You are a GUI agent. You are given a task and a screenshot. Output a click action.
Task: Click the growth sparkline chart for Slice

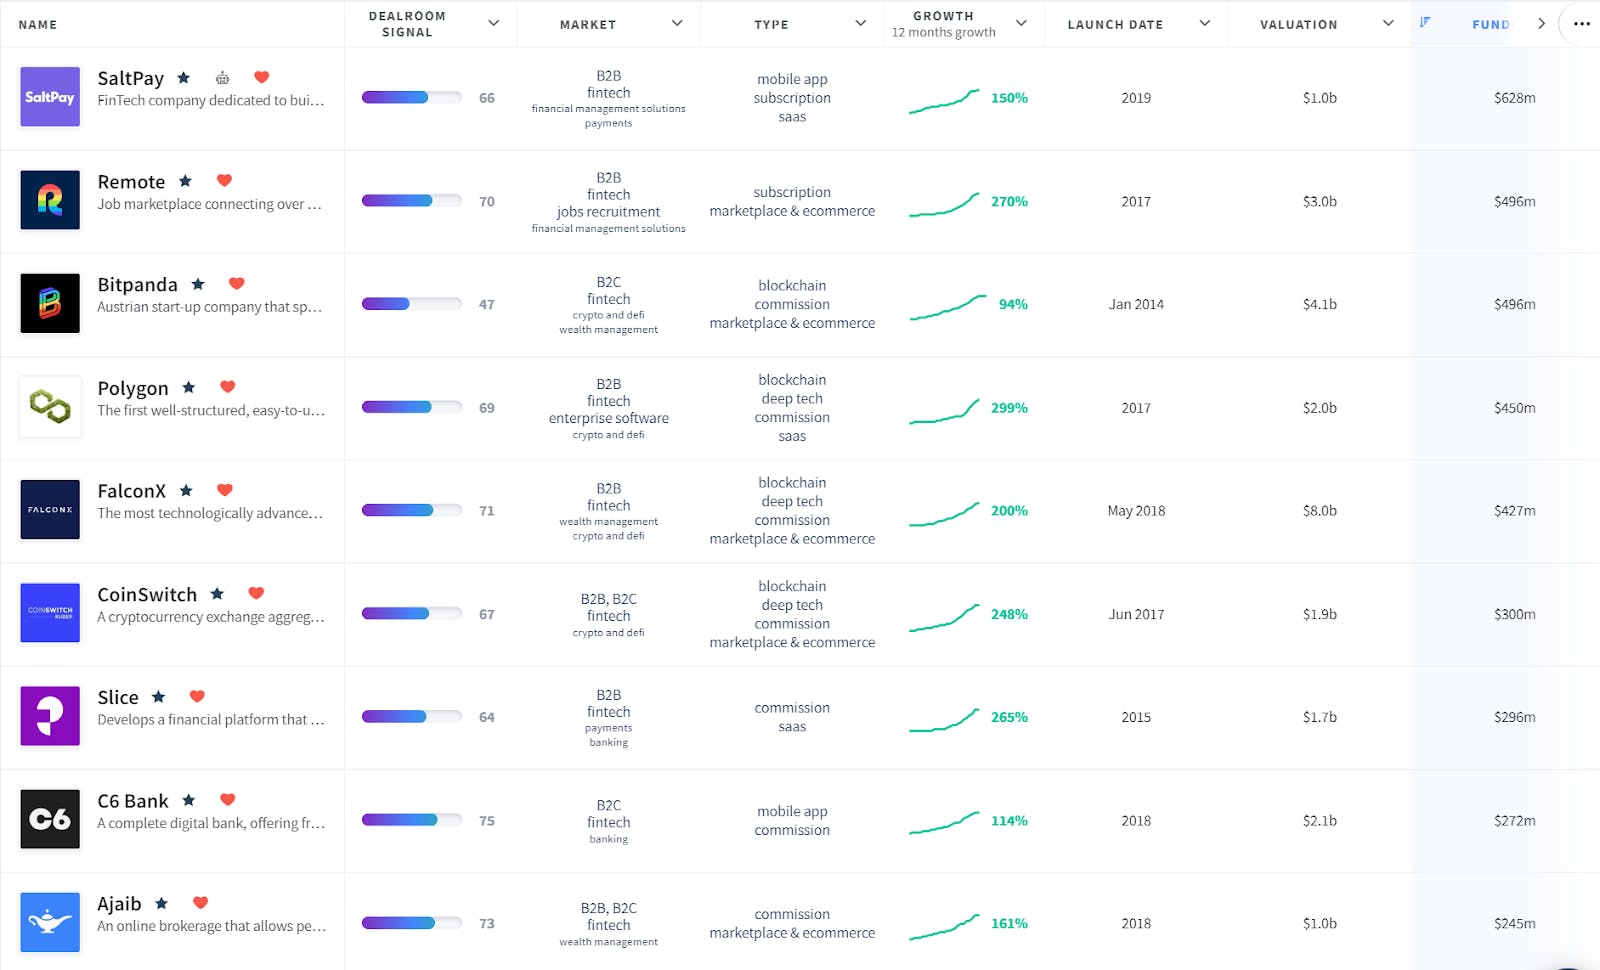click(x=944, y=719)
